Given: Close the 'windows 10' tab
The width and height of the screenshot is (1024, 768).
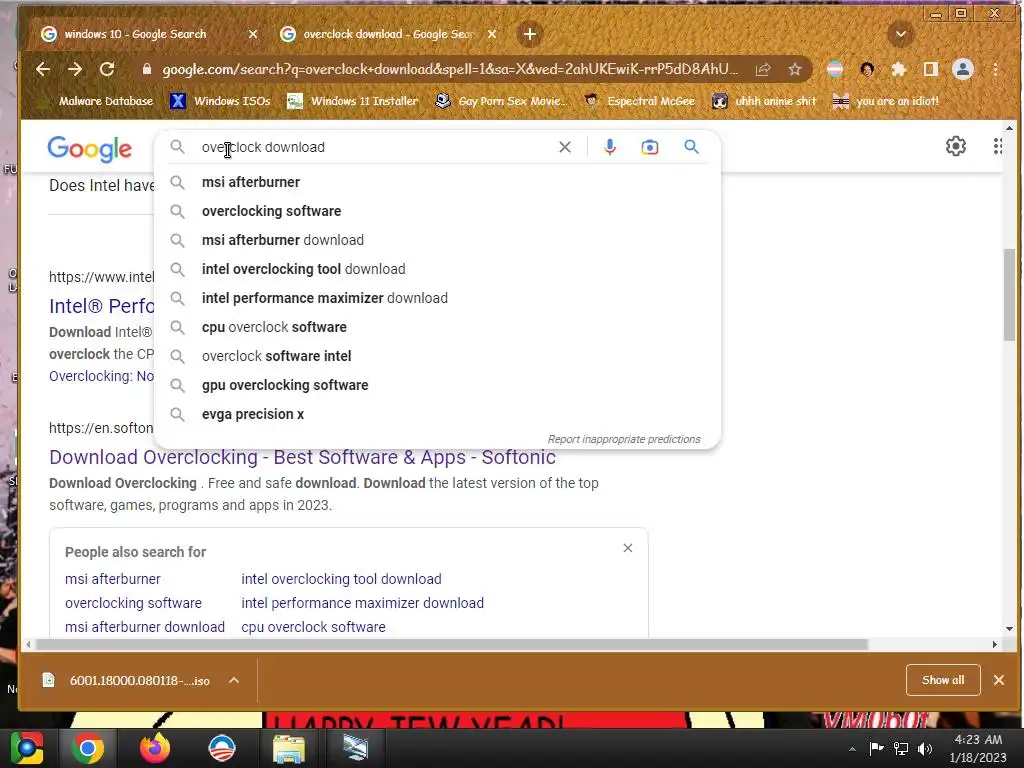Looking at the screenshot, I should pos(253,34).
